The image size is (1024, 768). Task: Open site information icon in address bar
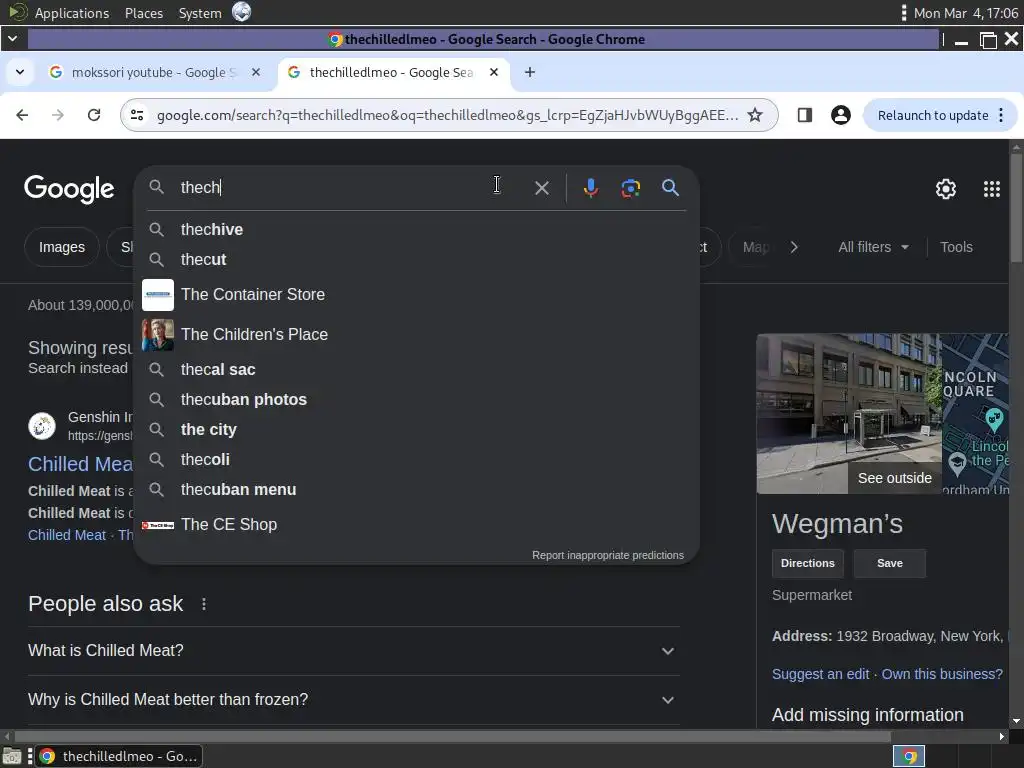pyautogui.click(x=137, y=116)
